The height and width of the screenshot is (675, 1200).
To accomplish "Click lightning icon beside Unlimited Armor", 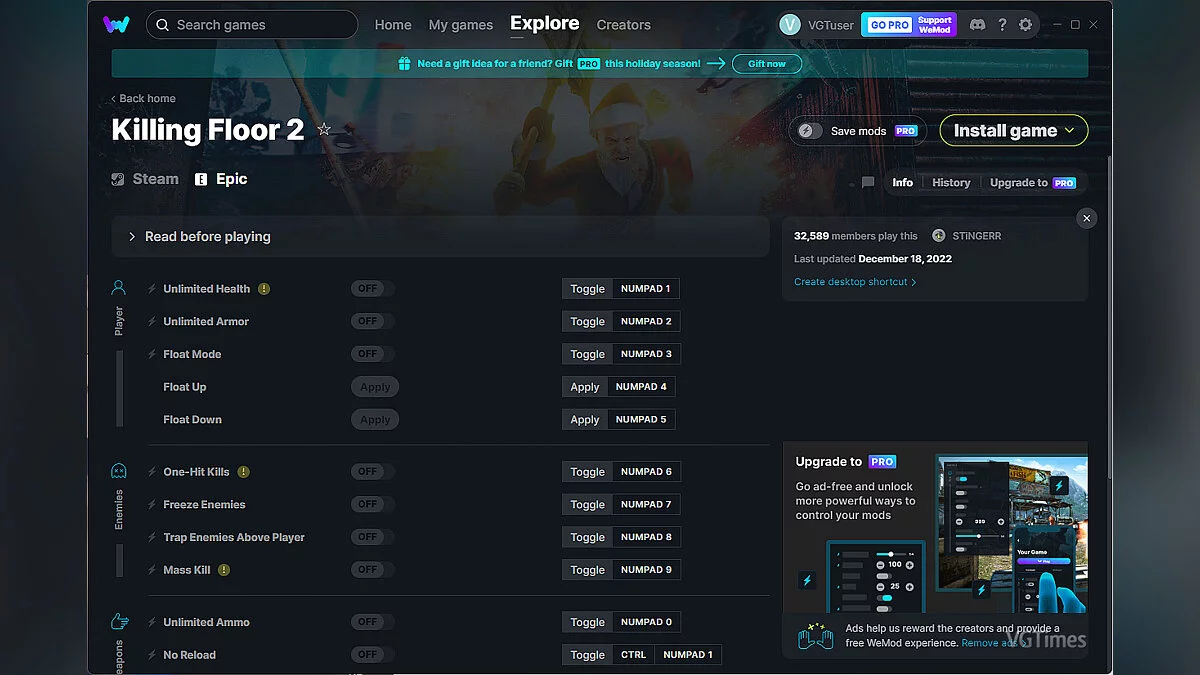I will [x=152, y=322].
